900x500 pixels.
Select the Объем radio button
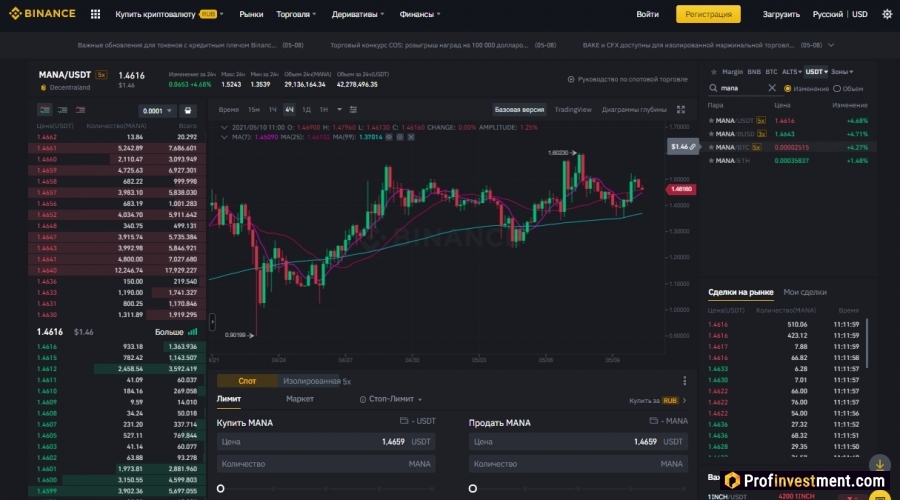point(837,88)
